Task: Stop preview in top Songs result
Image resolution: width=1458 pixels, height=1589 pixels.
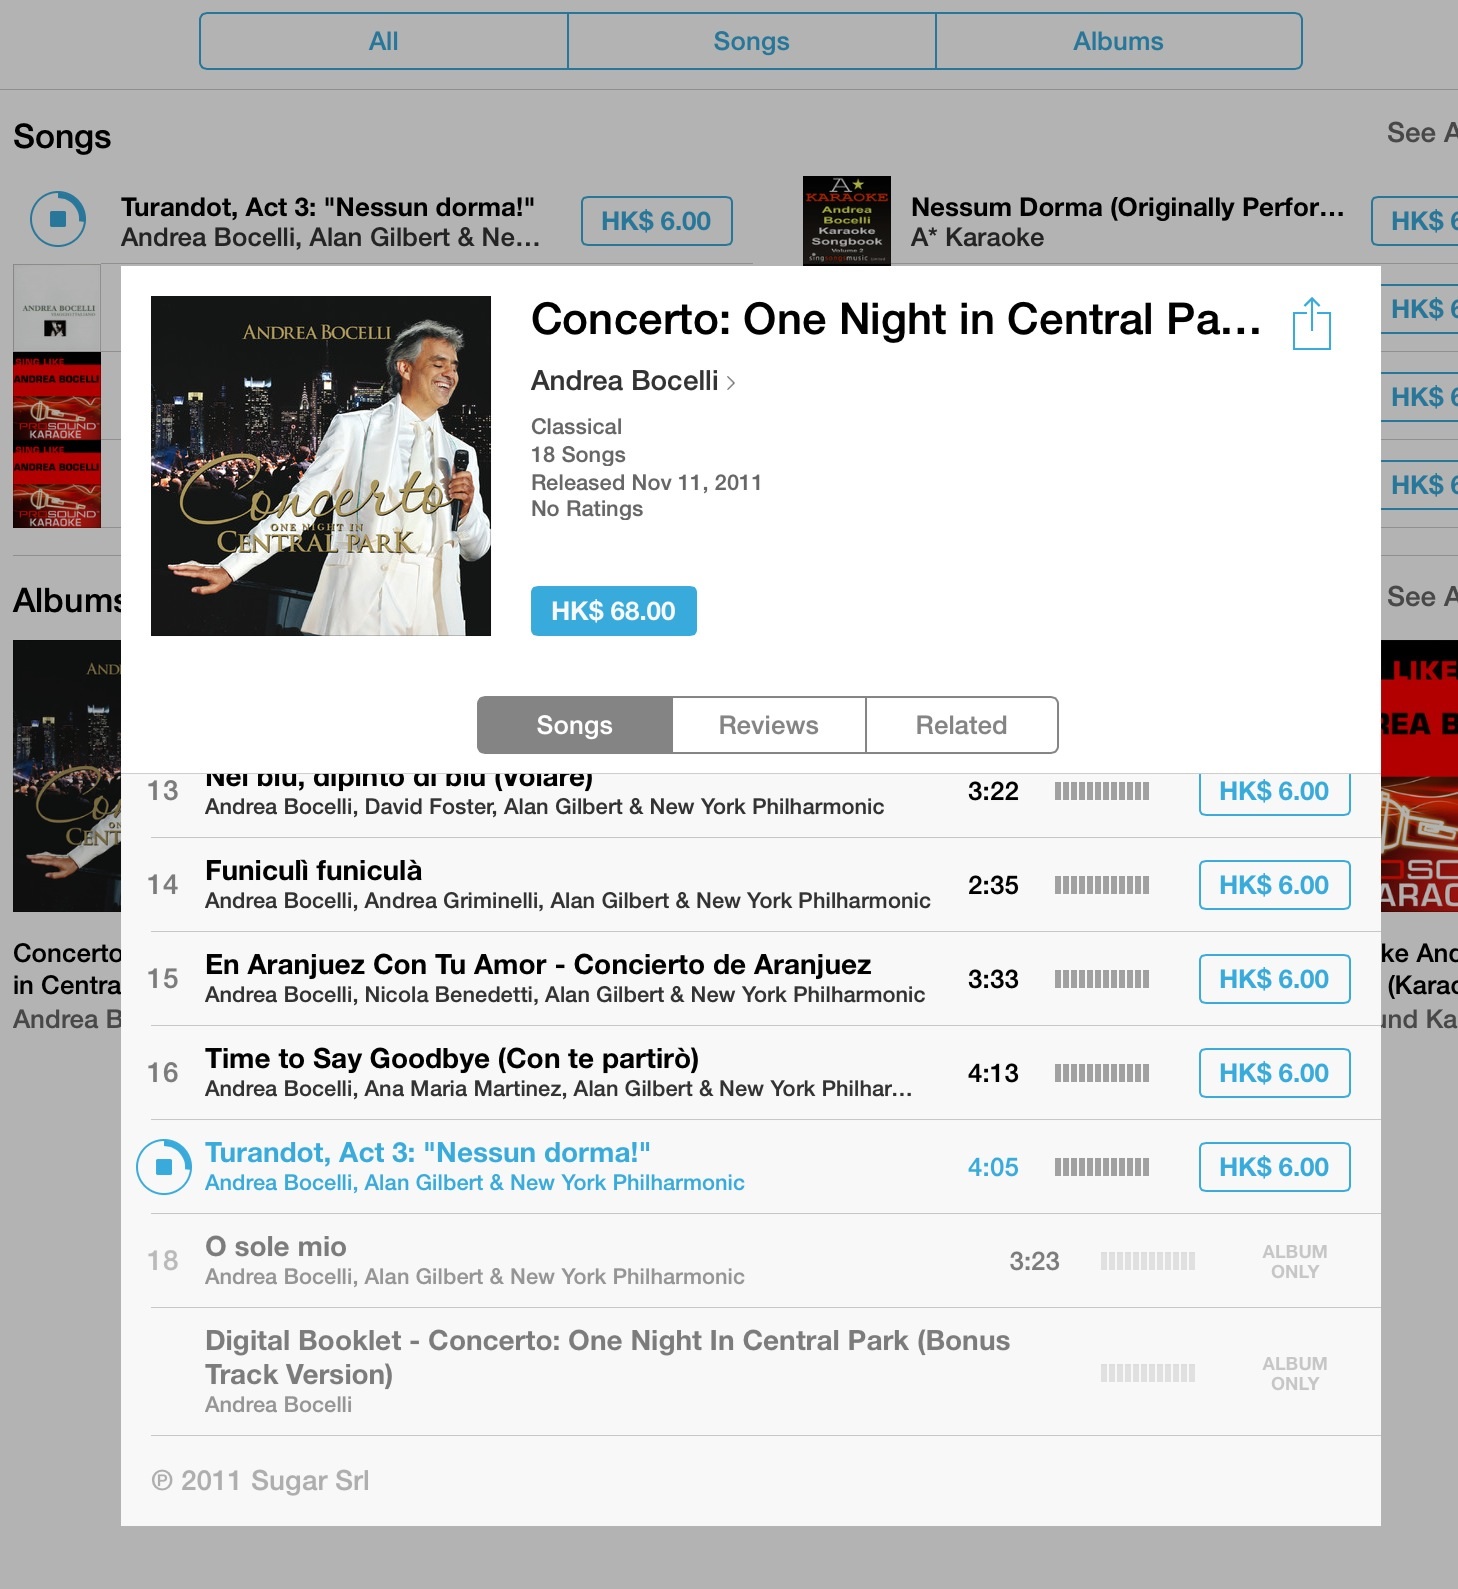Action: (58, 218)
